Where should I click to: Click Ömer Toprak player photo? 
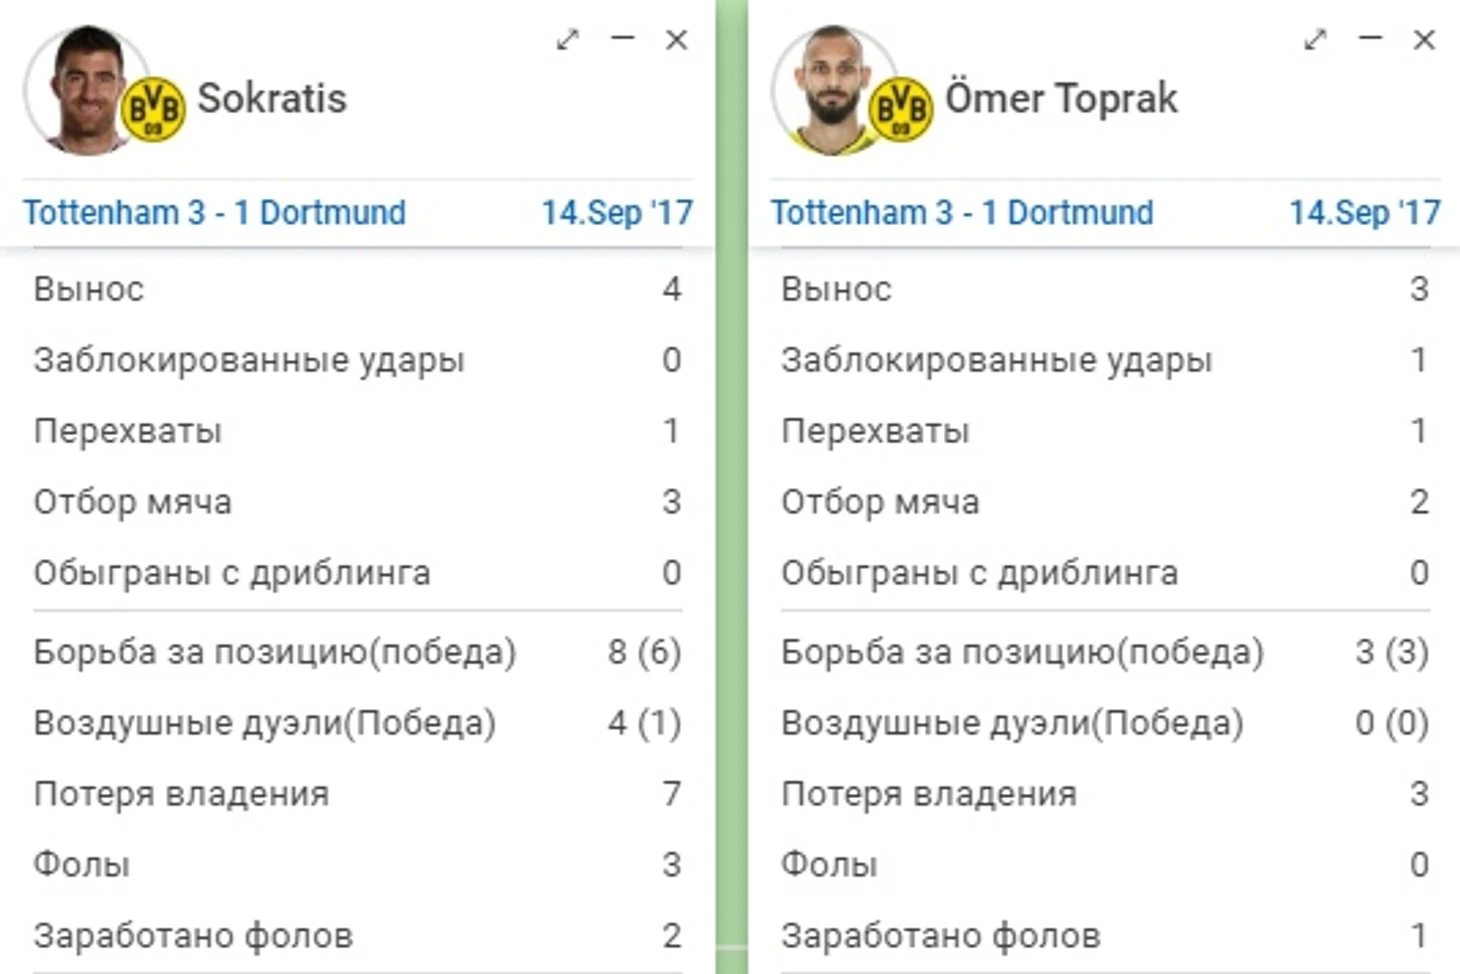[x=832, y=90]
